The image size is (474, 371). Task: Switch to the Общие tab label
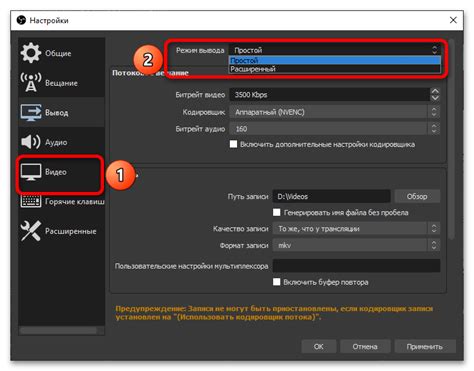click(x=58, y=53)
